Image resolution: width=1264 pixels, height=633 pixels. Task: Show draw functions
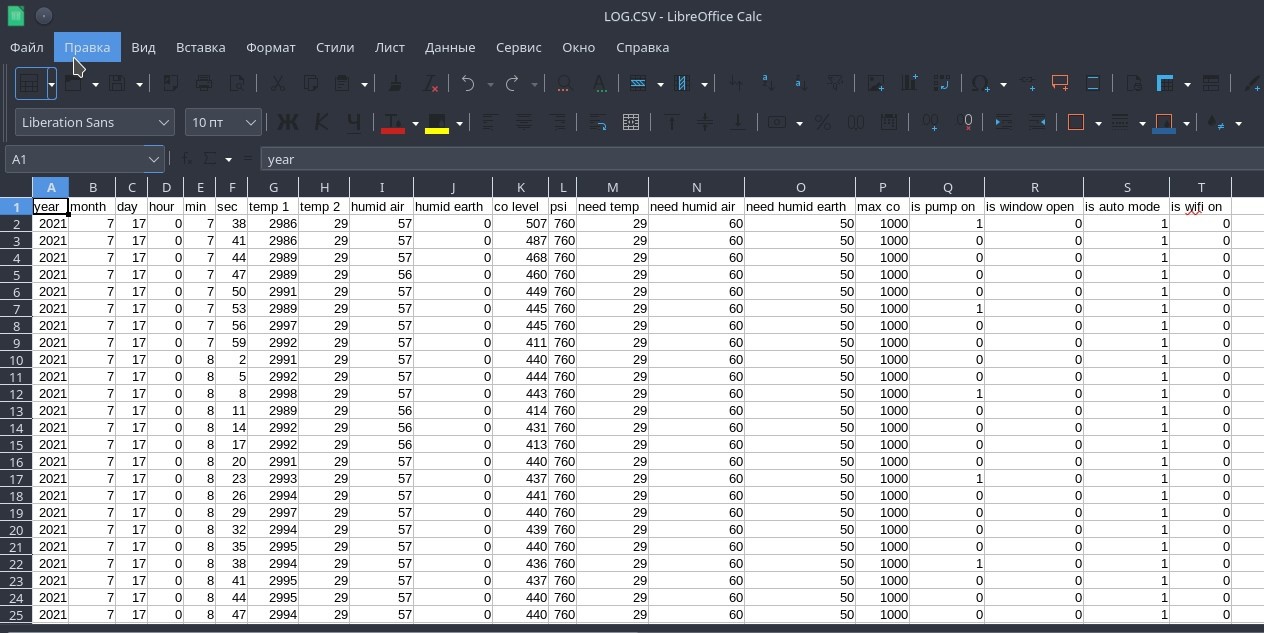click(1253, 84)
